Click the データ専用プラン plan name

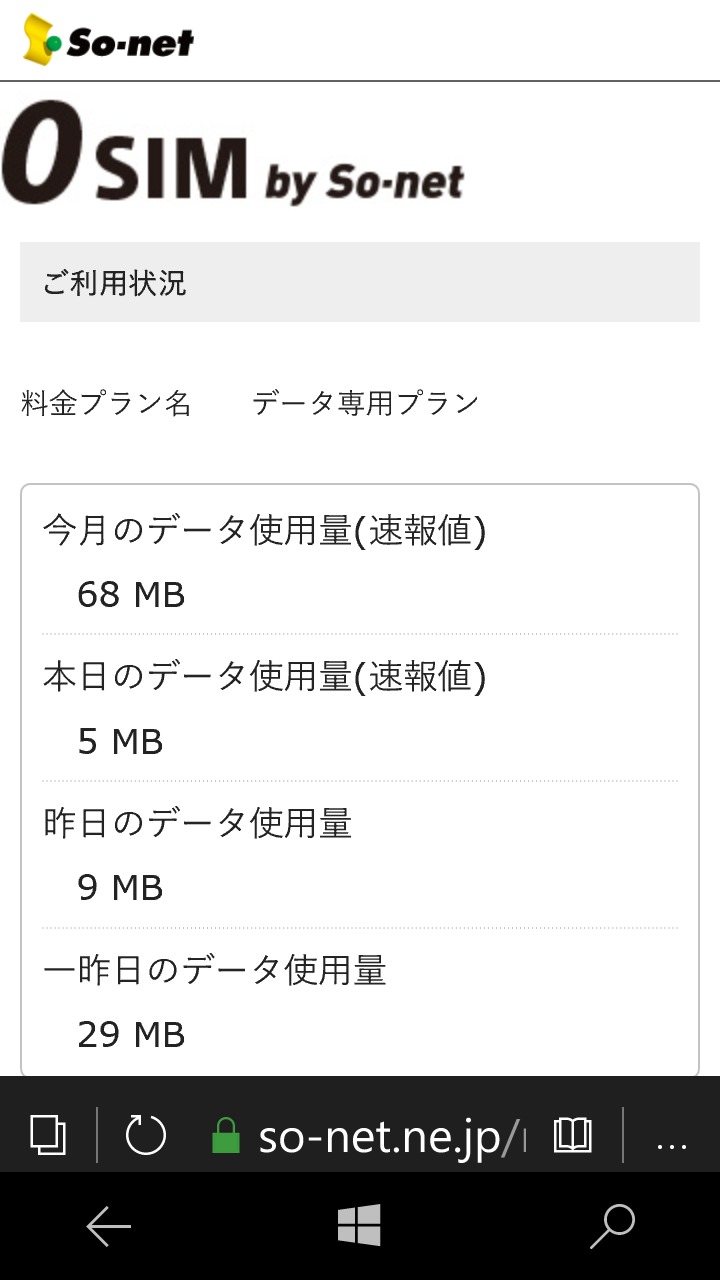(365, 403)
